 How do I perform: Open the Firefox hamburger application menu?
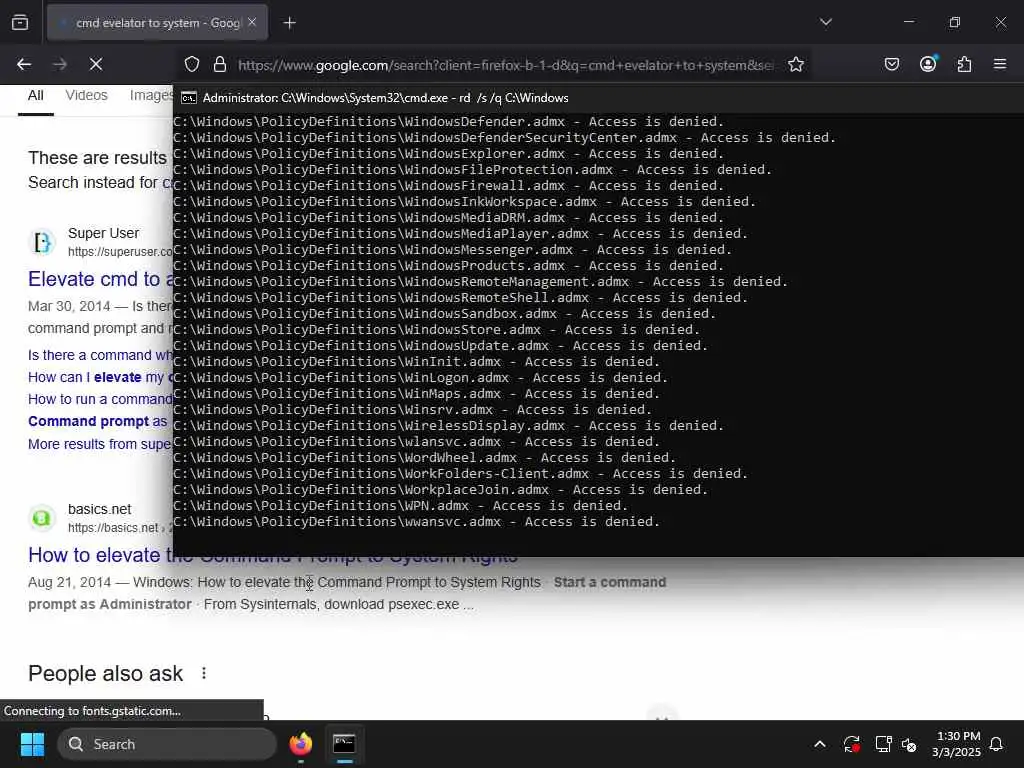1000,64
